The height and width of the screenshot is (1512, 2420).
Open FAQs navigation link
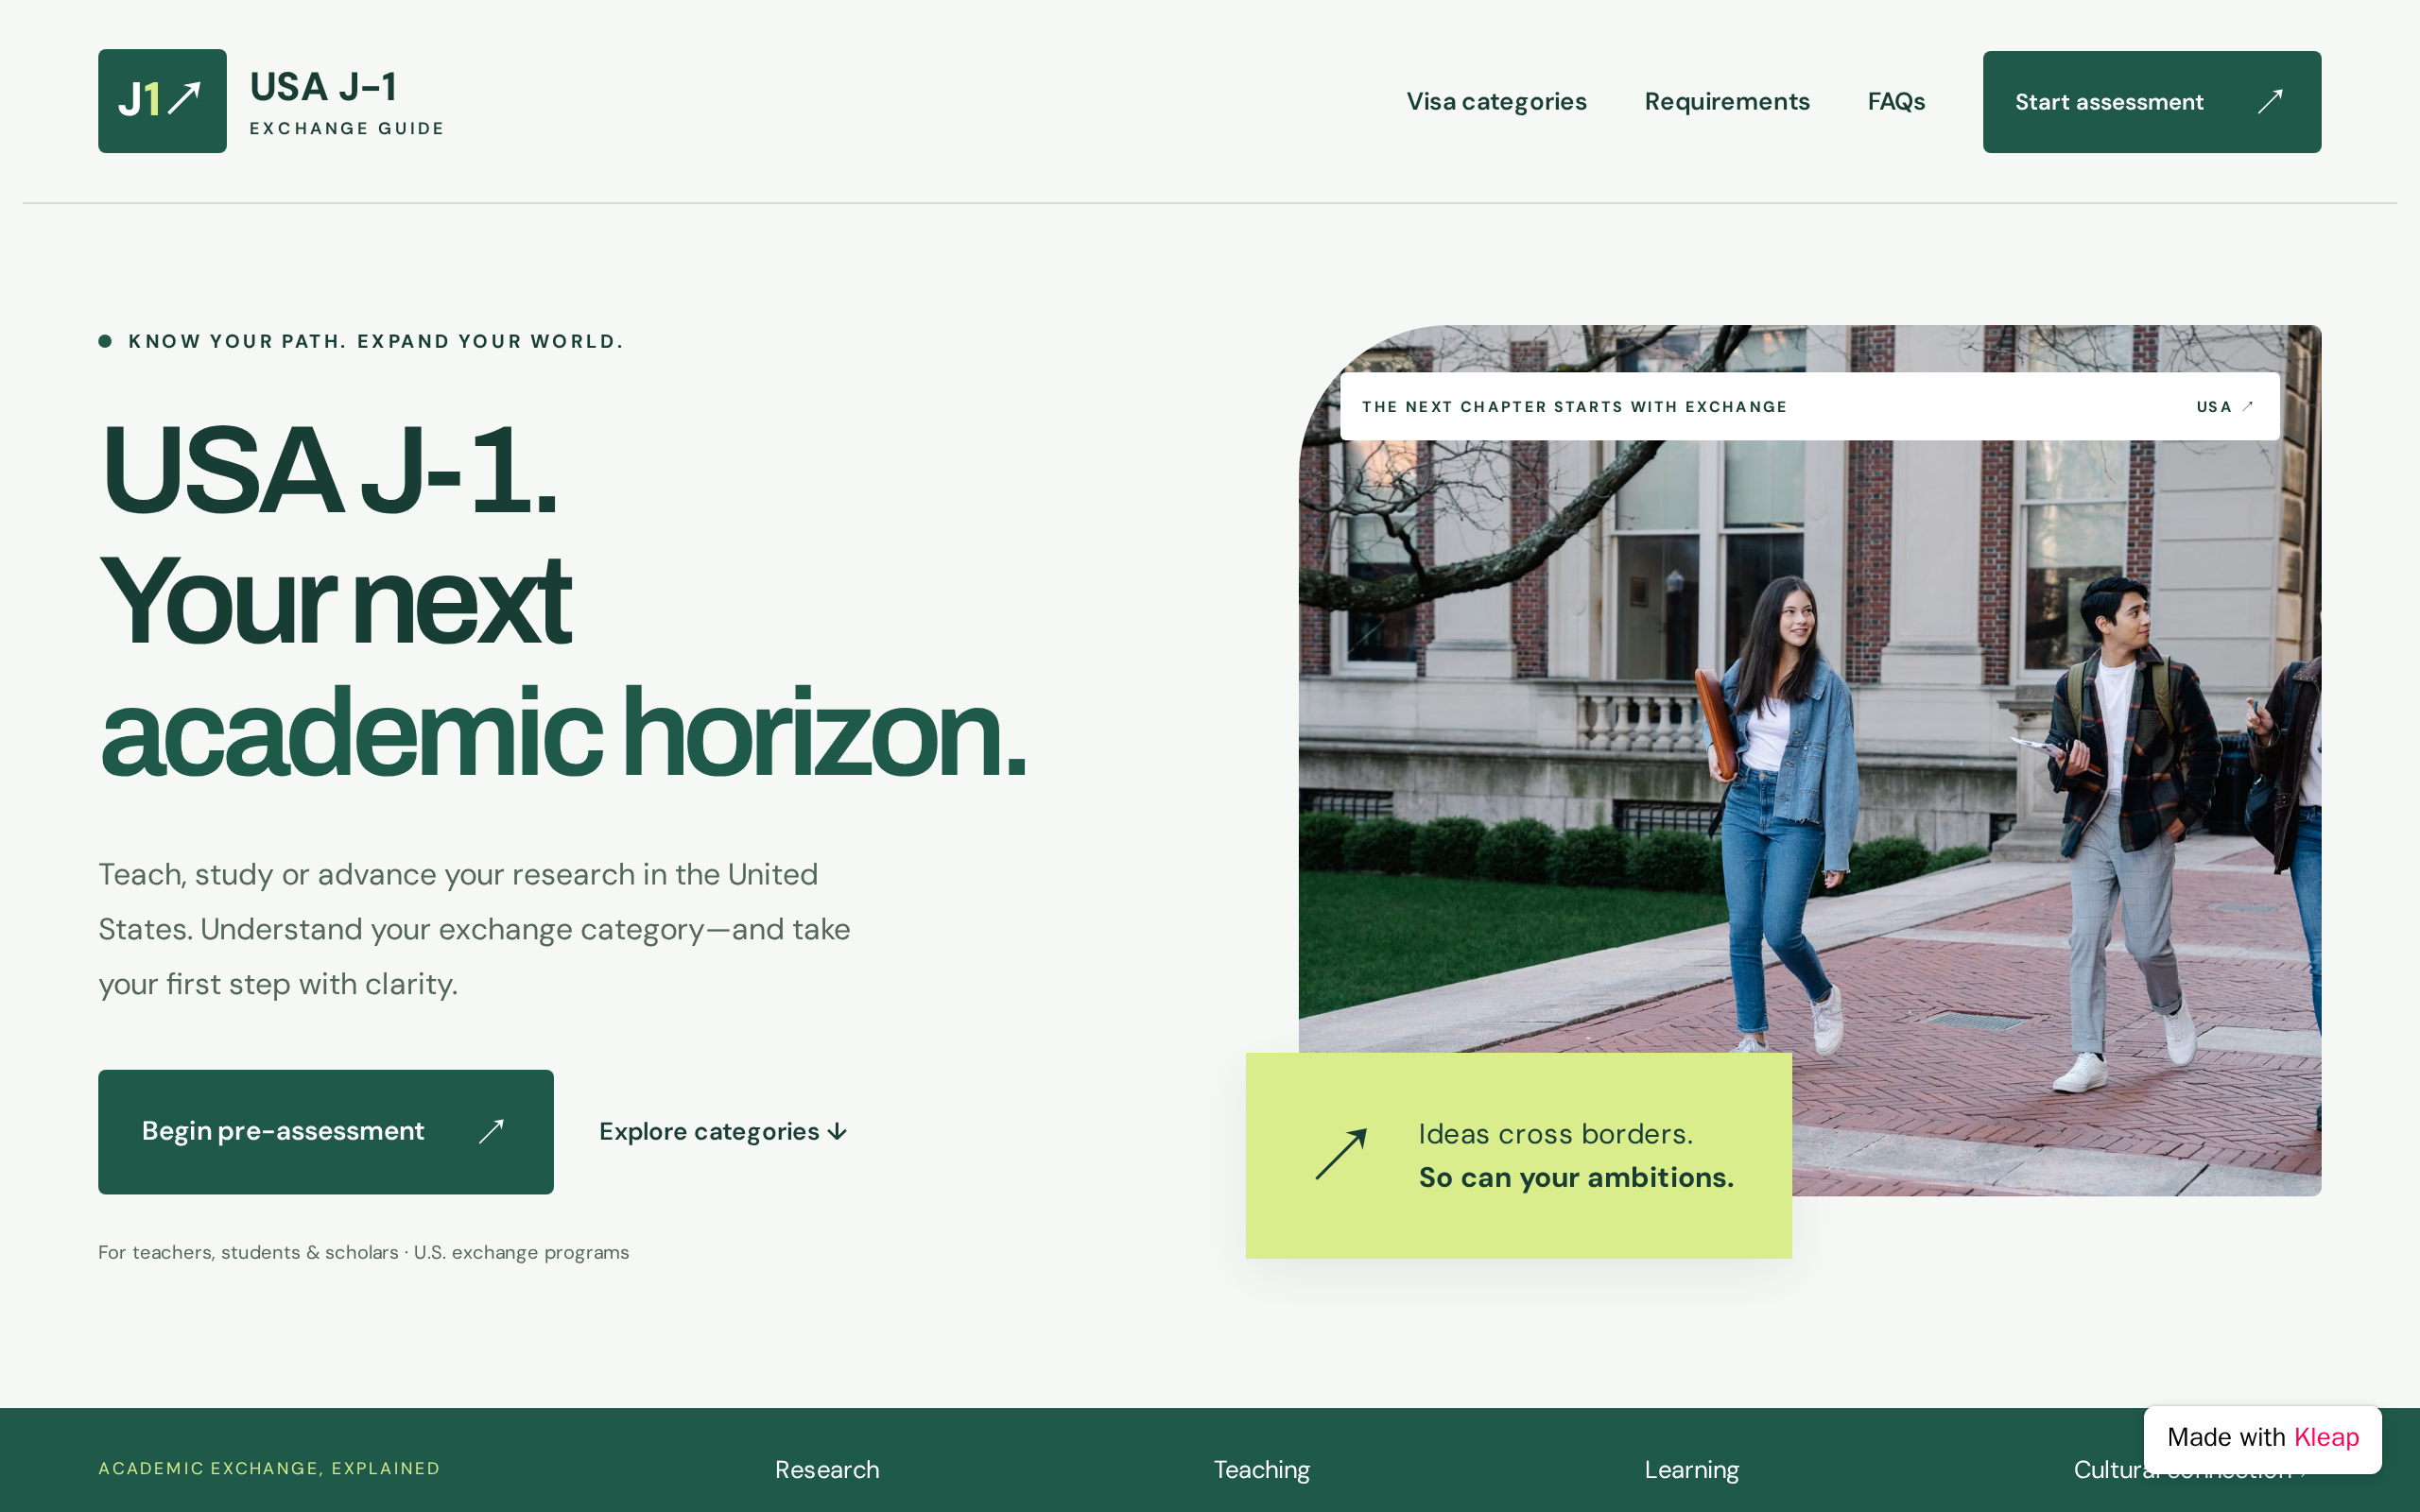click(1896, 101)
